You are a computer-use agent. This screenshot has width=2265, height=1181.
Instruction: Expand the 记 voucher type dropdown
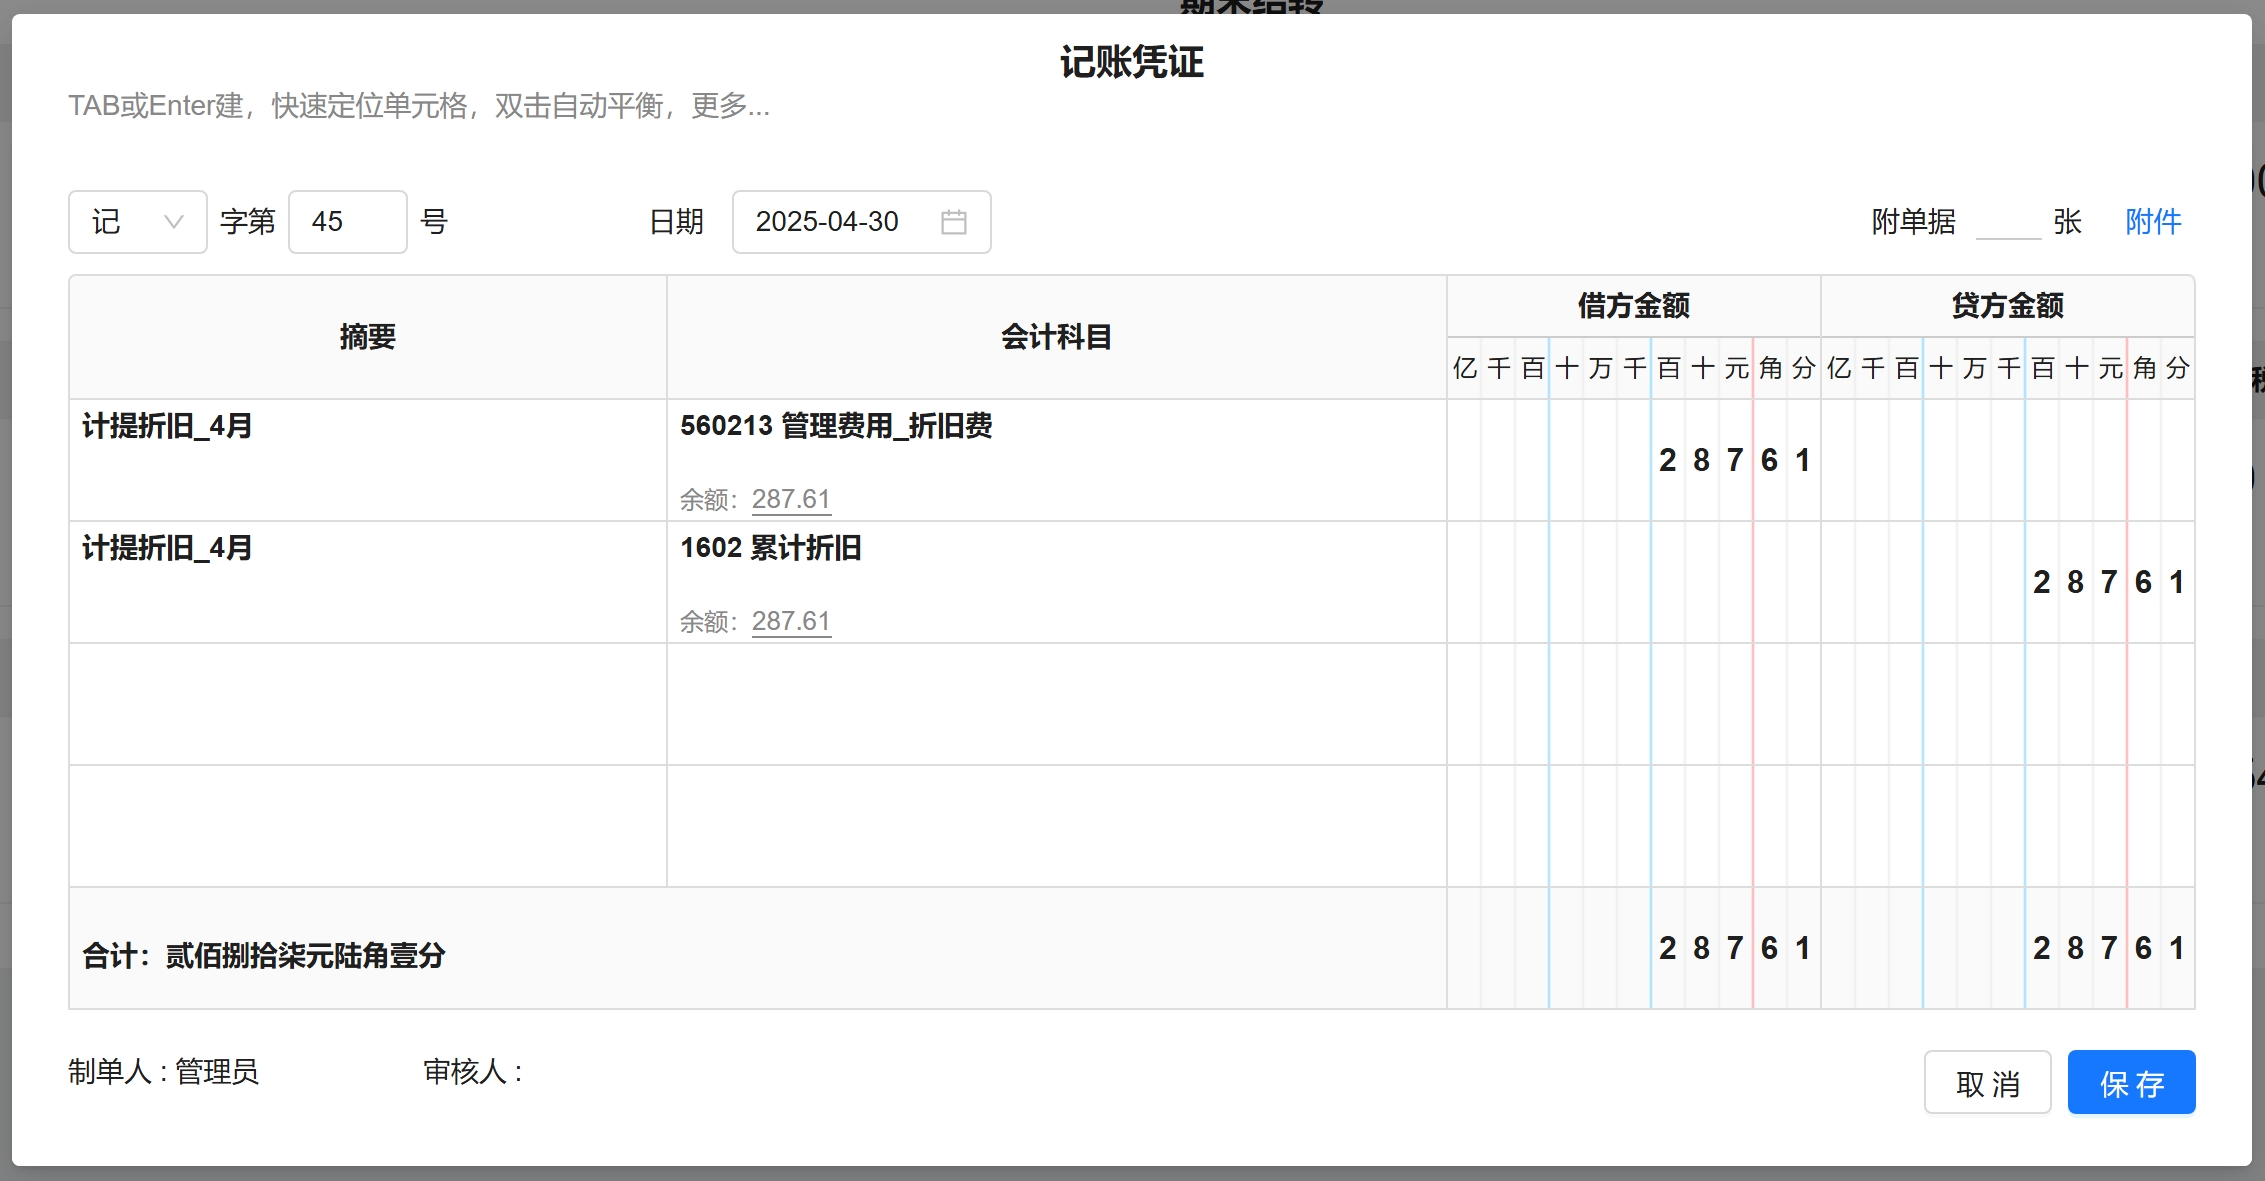(x=138, y=222)
